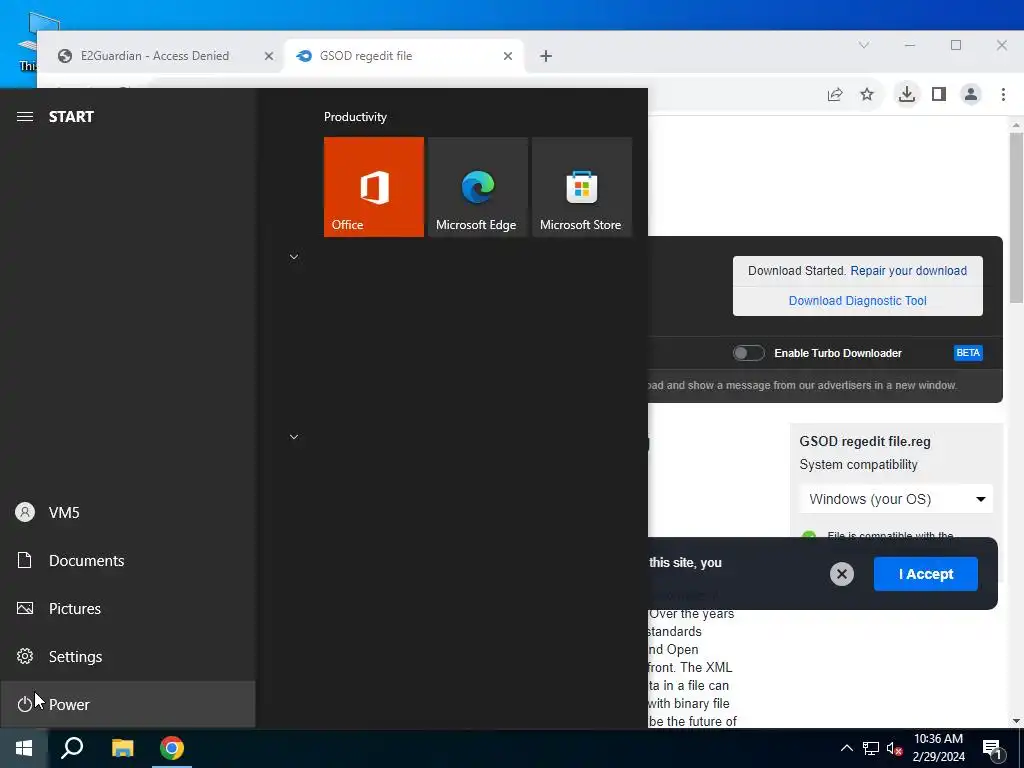Screen dimensions: 1024x768
Task: Click the Productivity group heading
Action: pyautogui.click(x=355, y=117)
